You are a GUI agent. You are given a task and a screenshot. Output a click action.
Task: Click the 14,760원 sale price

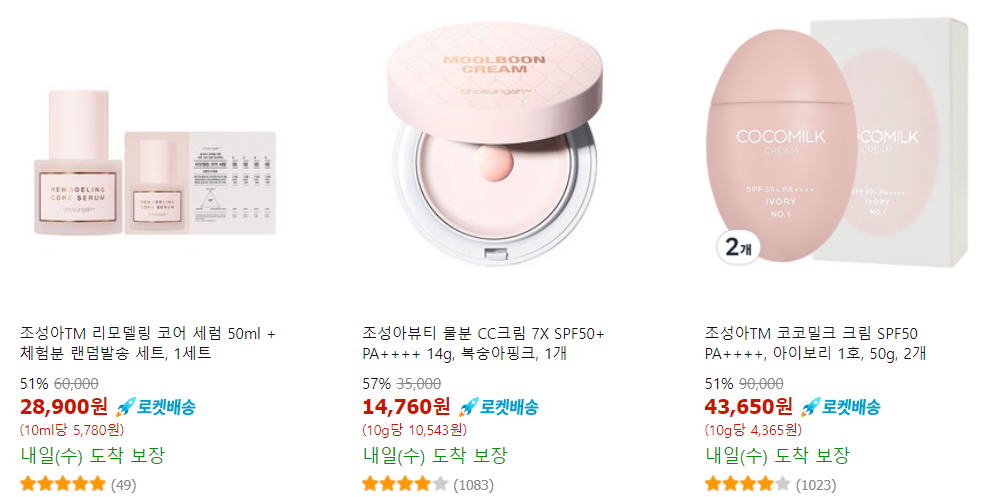(x=406, y=407)
